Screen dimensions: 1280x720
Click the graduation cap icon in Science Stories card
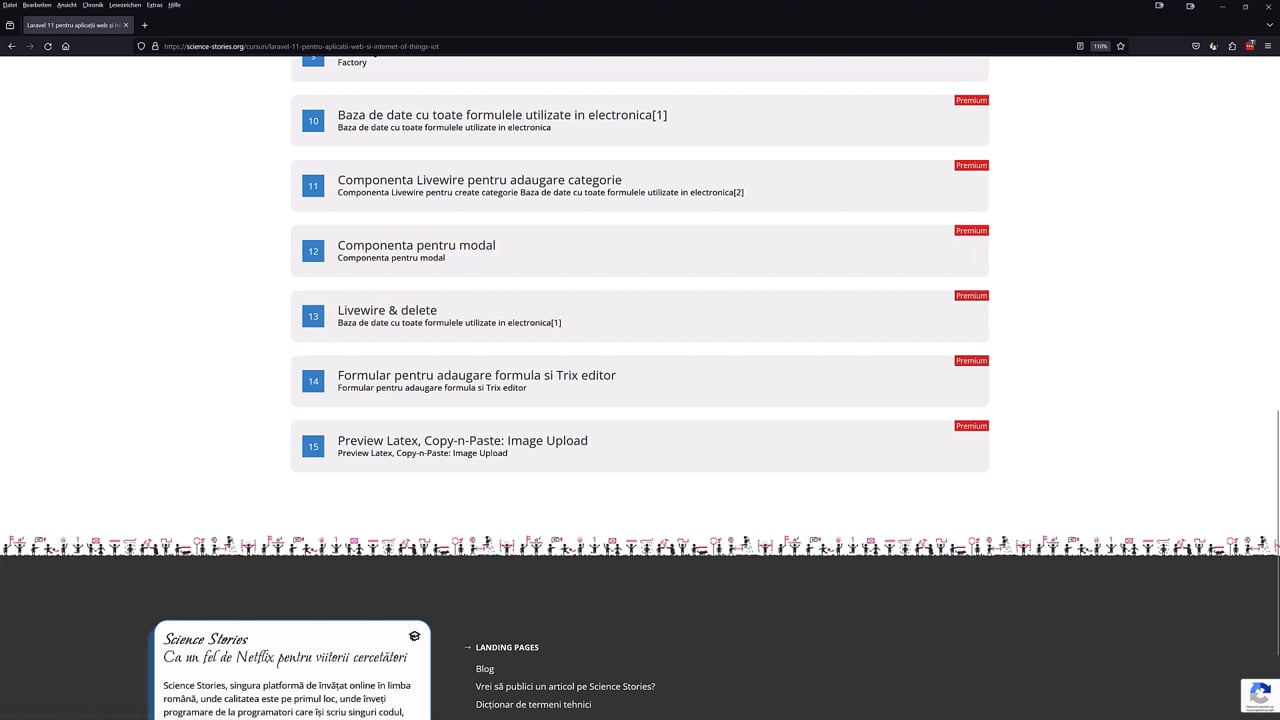[415, 636]
